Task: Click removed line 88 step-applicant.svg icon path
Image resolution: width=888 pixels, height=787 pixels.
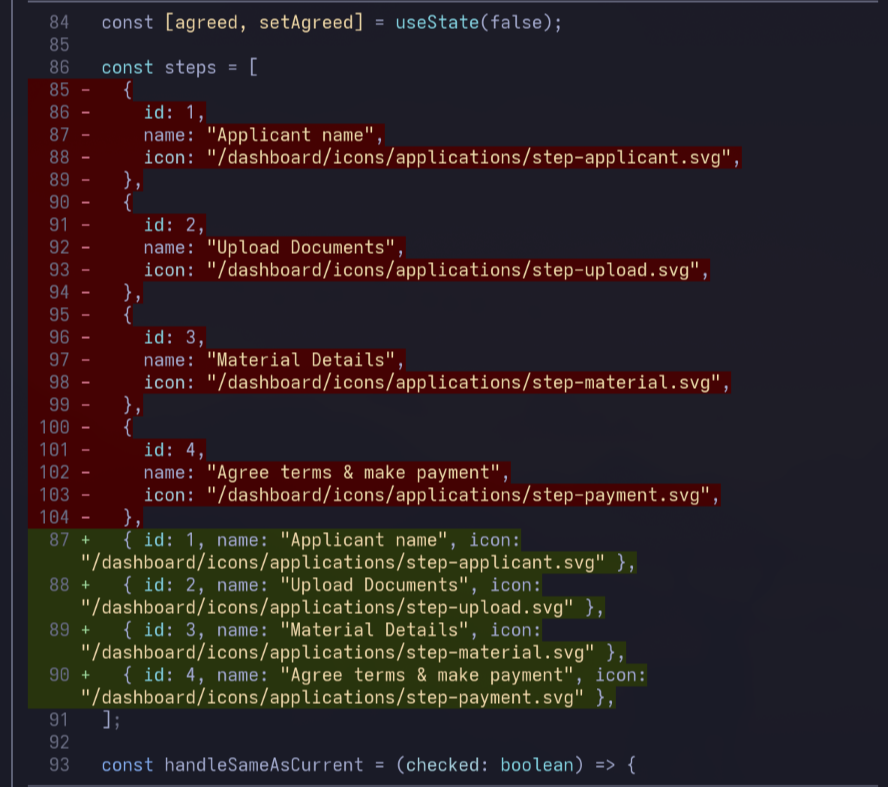Action: click(x=442, y=157)
